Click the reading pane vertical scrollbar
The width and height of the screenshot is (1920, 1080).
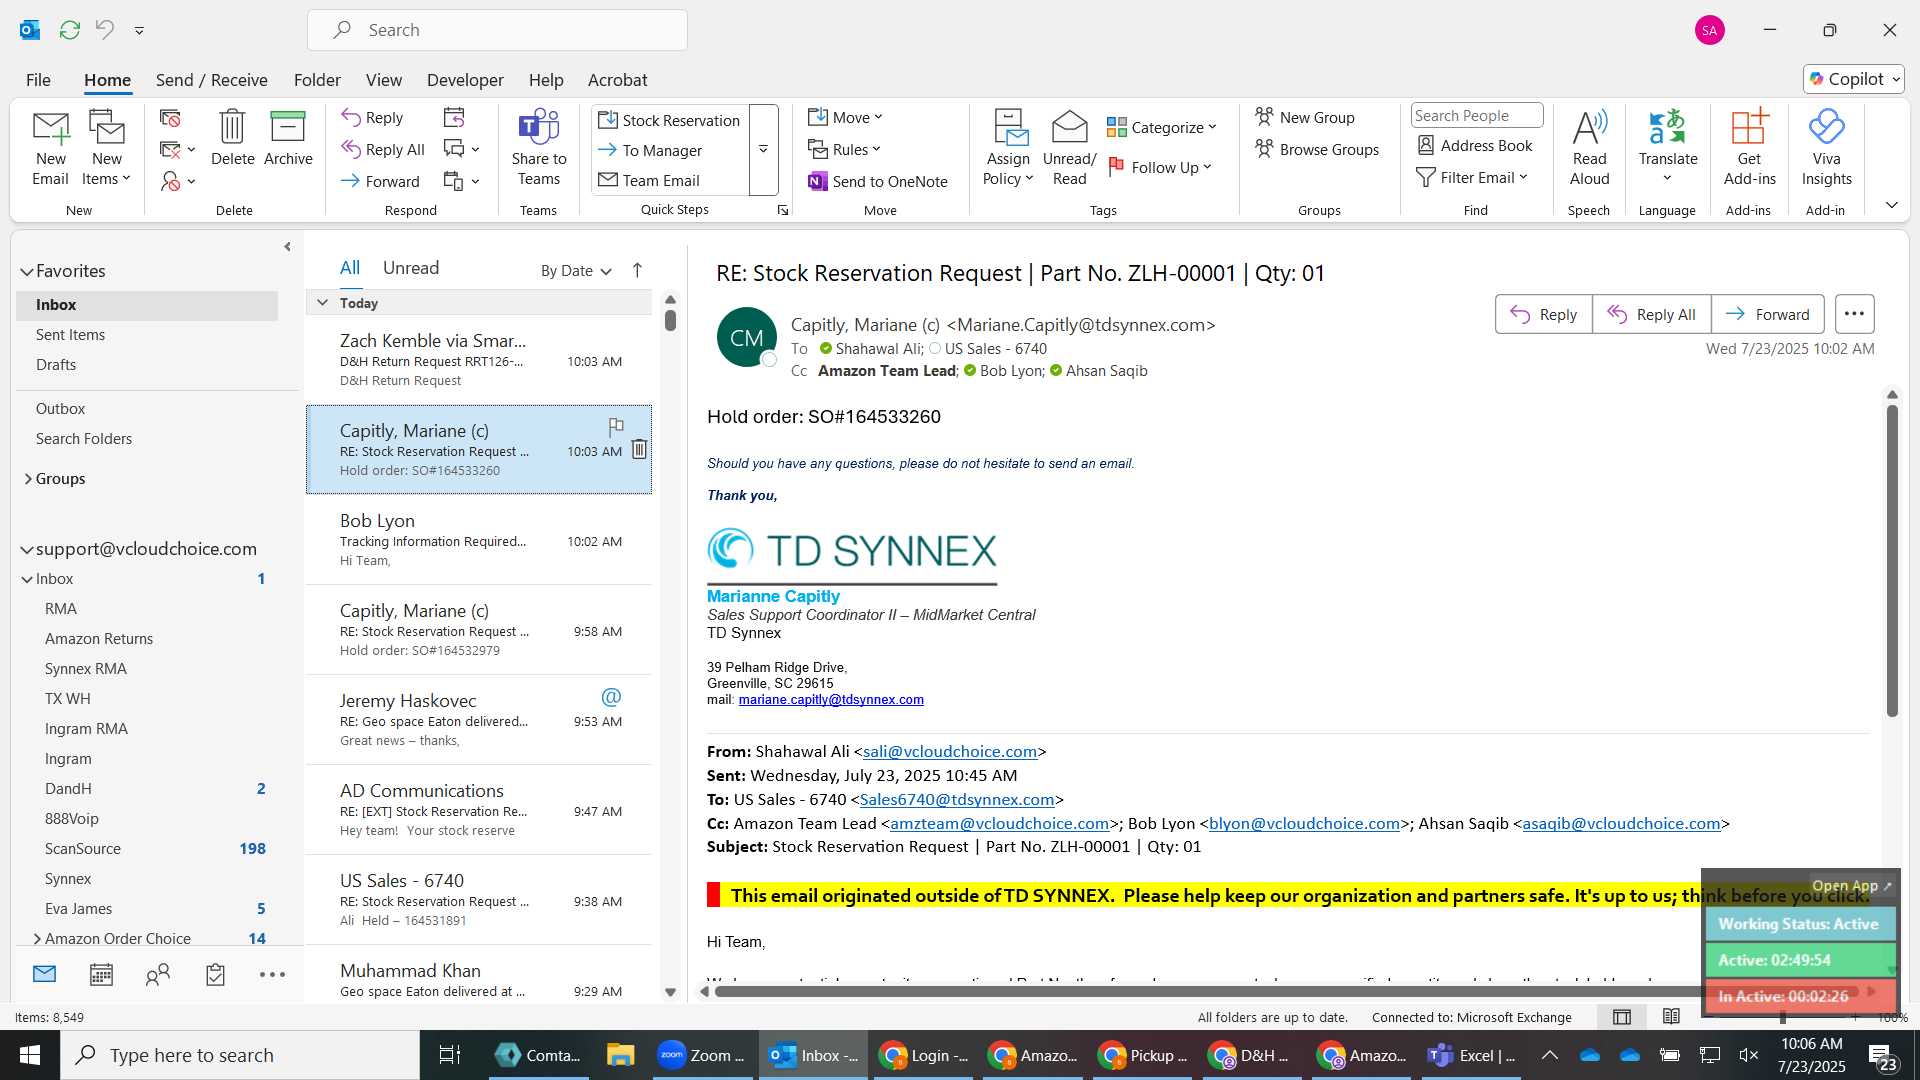click(1891, 560)
